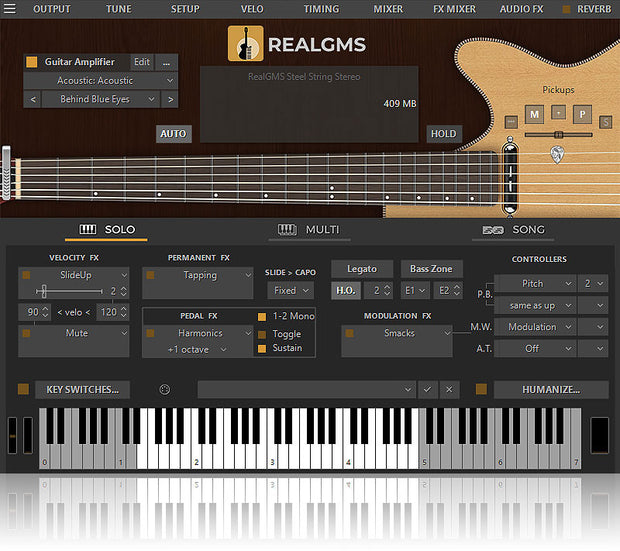Open the After Touch Off dropdown
Image resolution: width=620 pixels, height=551 pixels.
[535, 348]
